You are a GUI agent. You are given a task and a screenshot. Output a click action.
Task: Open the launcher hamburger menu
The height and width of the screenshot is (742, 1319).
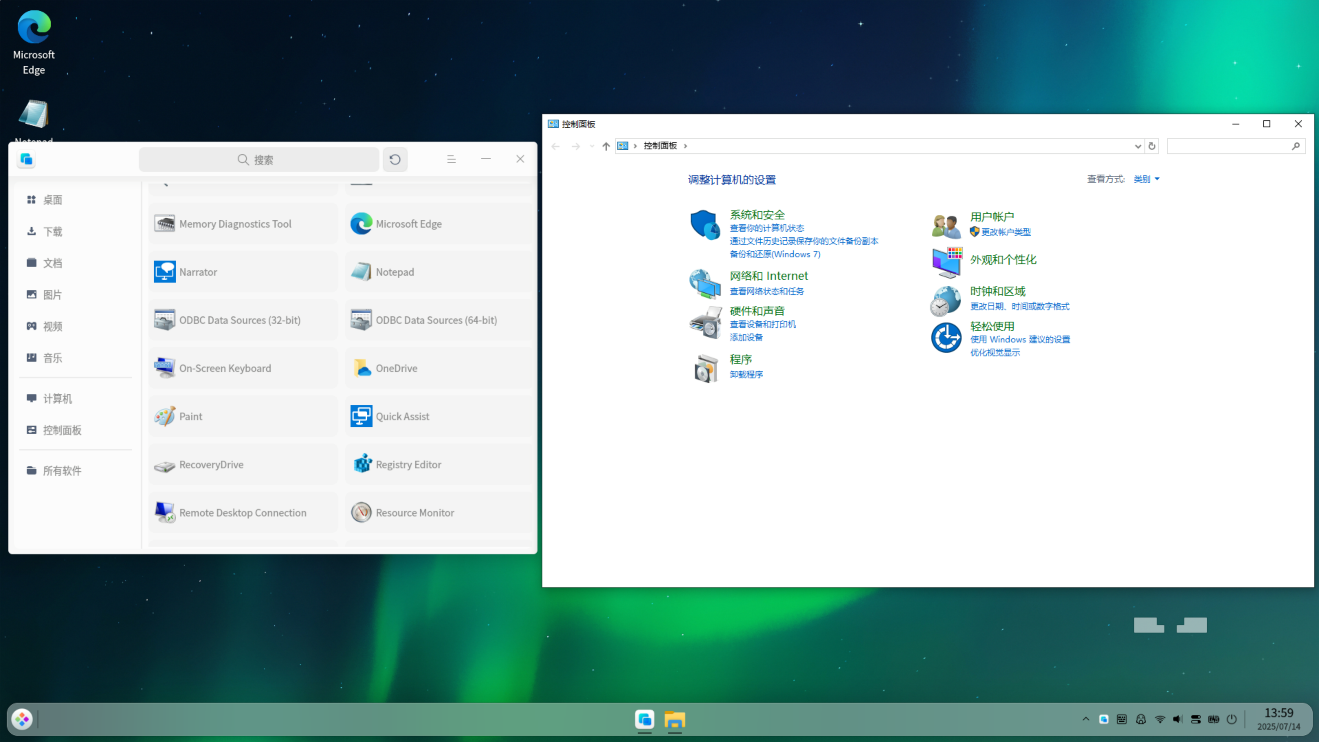coord(451,160)
